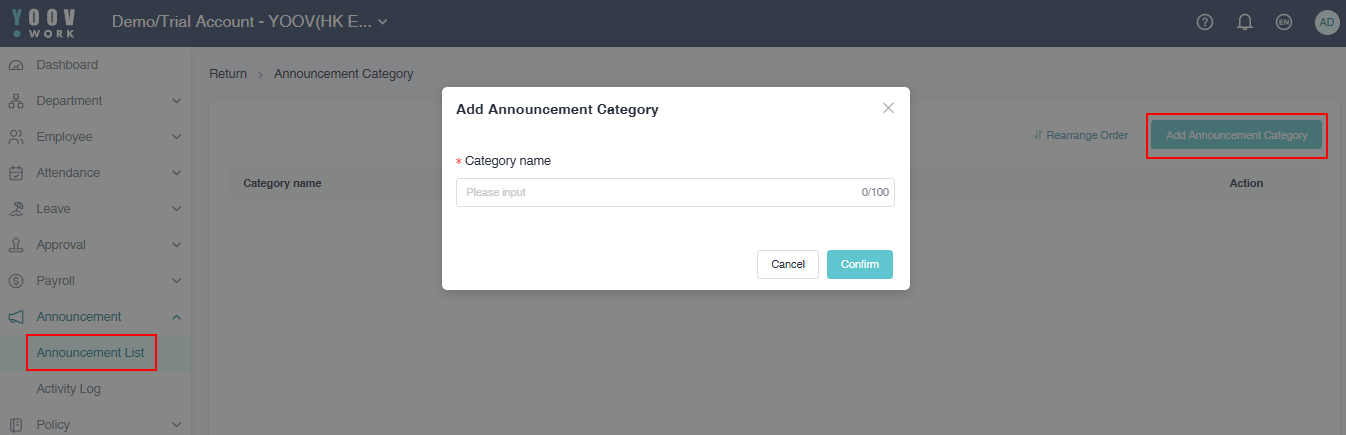Open the Demo/Trial Account dropdown
Screen dimensions: 1346x435
[249, 22]
